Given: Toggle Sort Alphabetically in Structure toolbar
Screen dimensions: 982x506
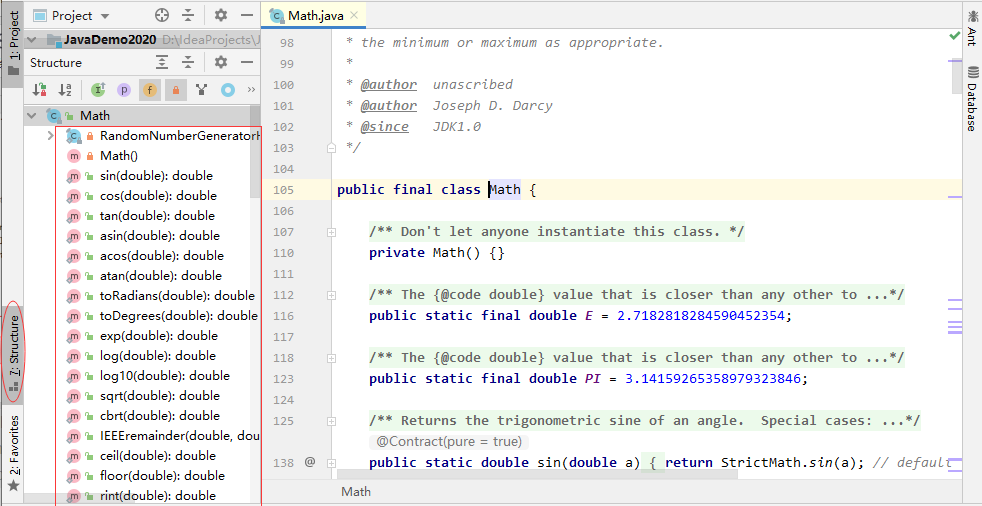Looking at the screenshot, I should pos(65,90).
